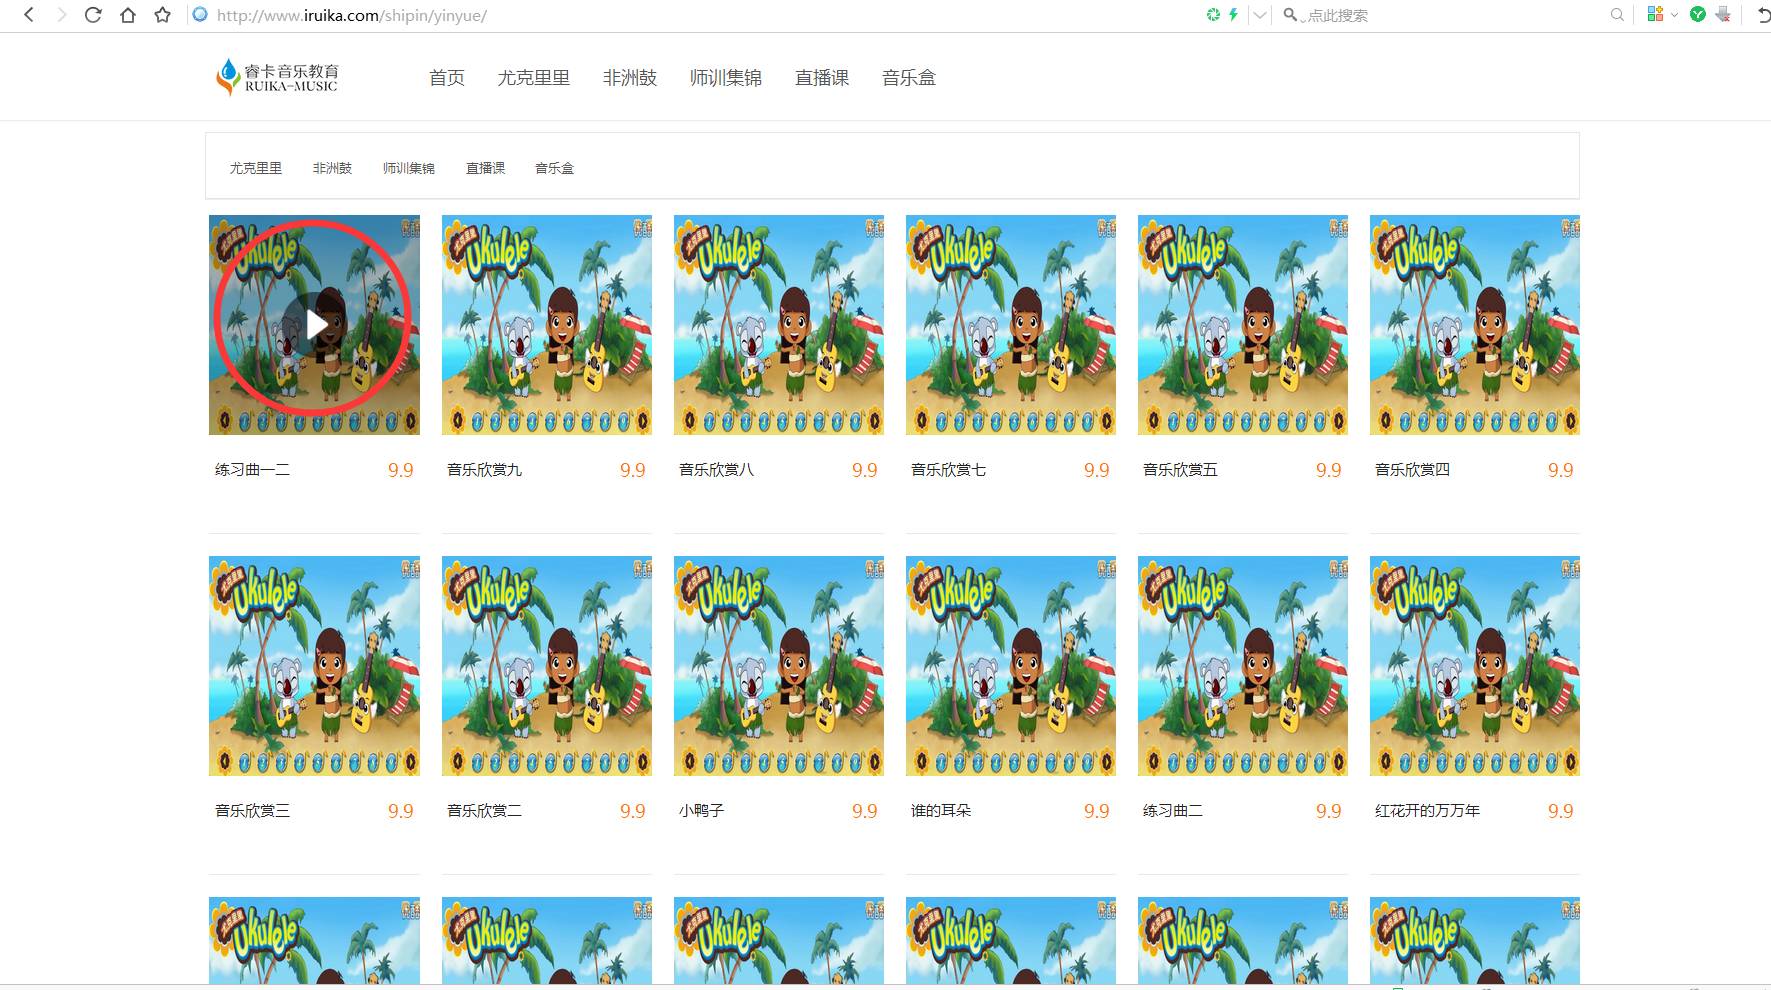
Task: Click the 小鸭子 title link
Action: [x=701, y=811]
